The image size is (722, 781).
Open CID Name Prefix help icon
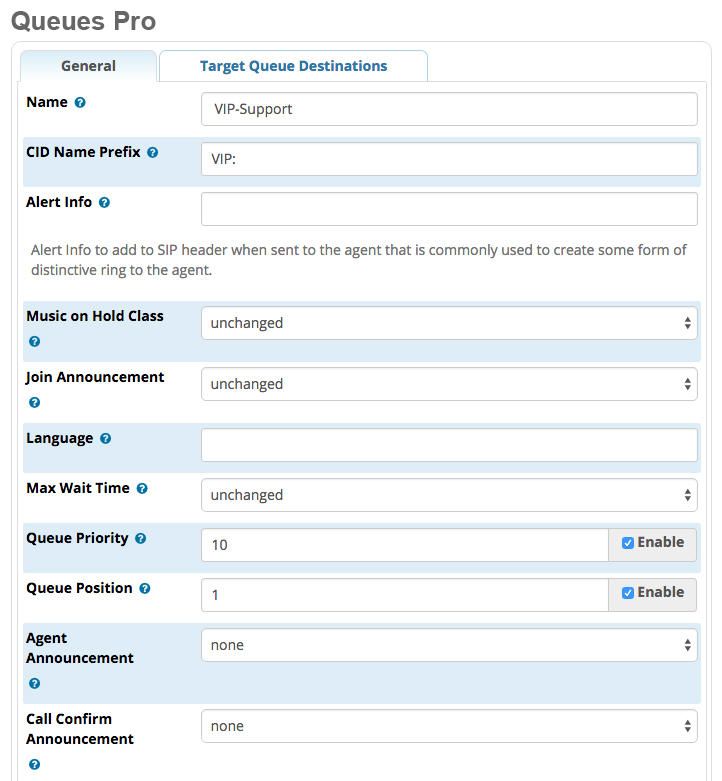click(x=153, y=152)
